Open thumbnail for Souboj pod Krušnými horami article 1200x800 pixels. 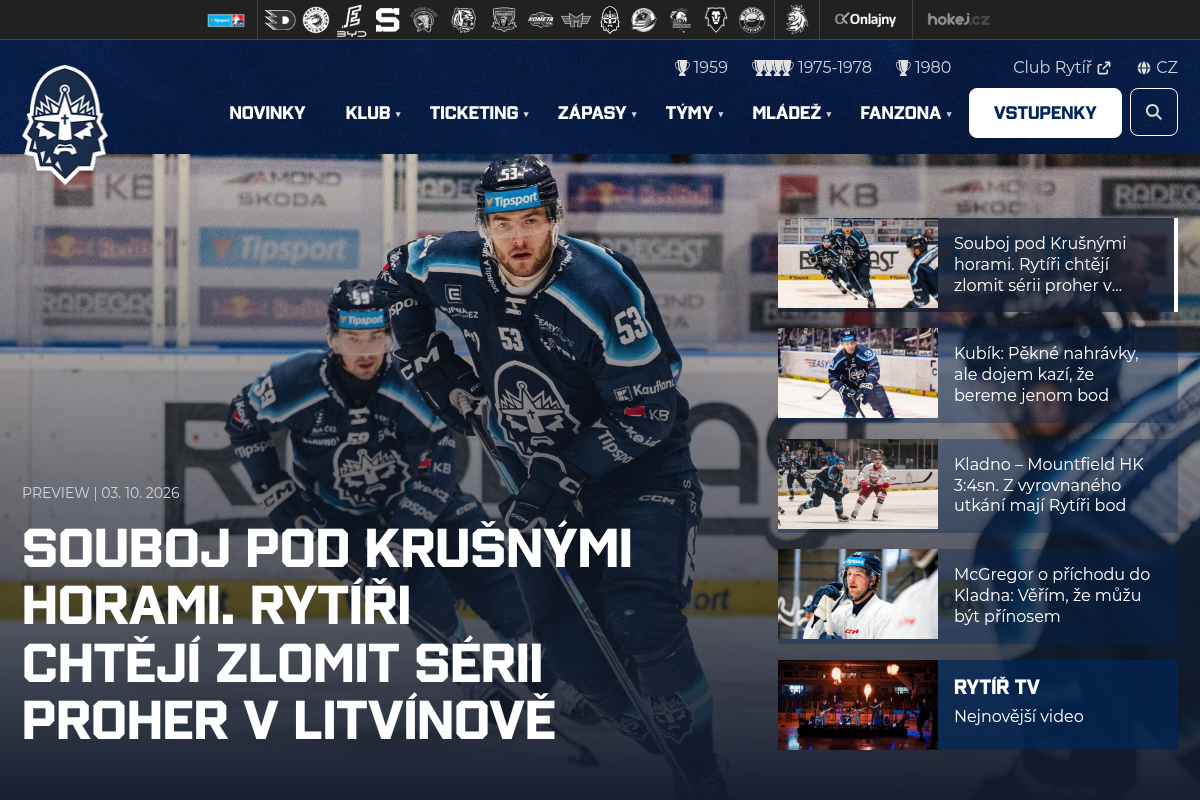coord(858,263)
